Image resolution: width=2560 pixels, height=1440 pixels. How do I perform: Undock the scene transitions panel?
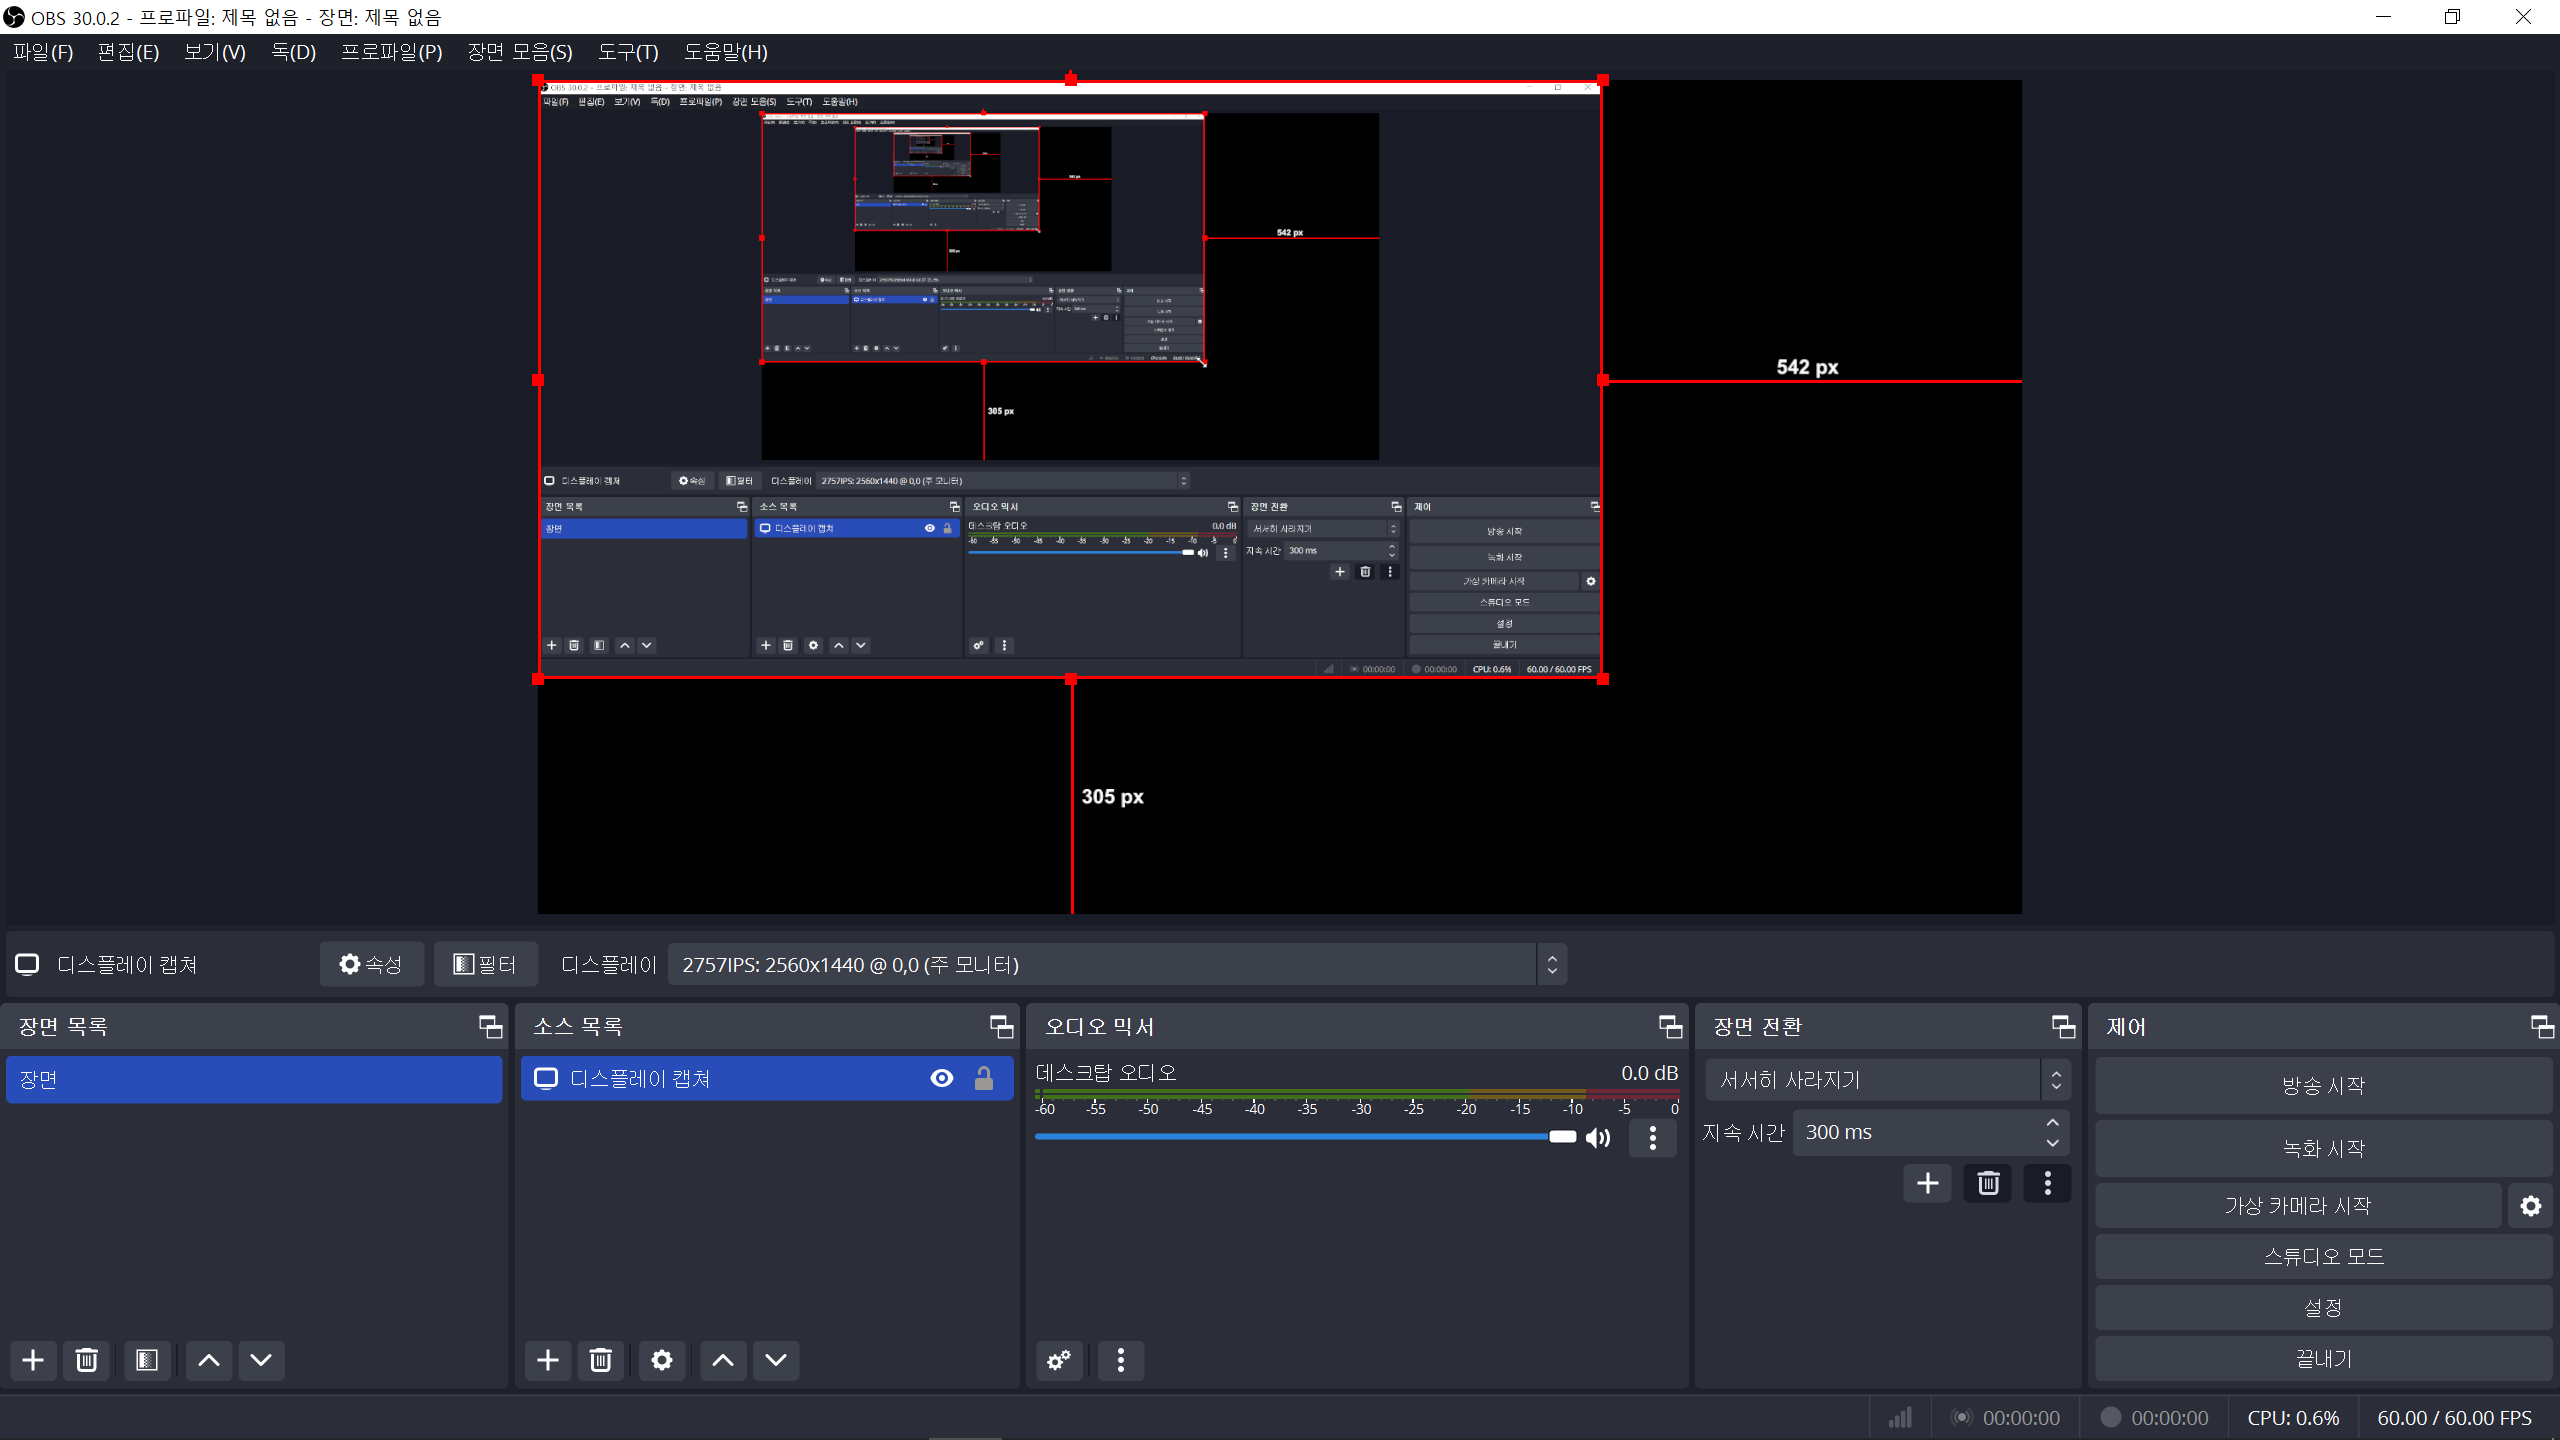click(2064, 1027)
